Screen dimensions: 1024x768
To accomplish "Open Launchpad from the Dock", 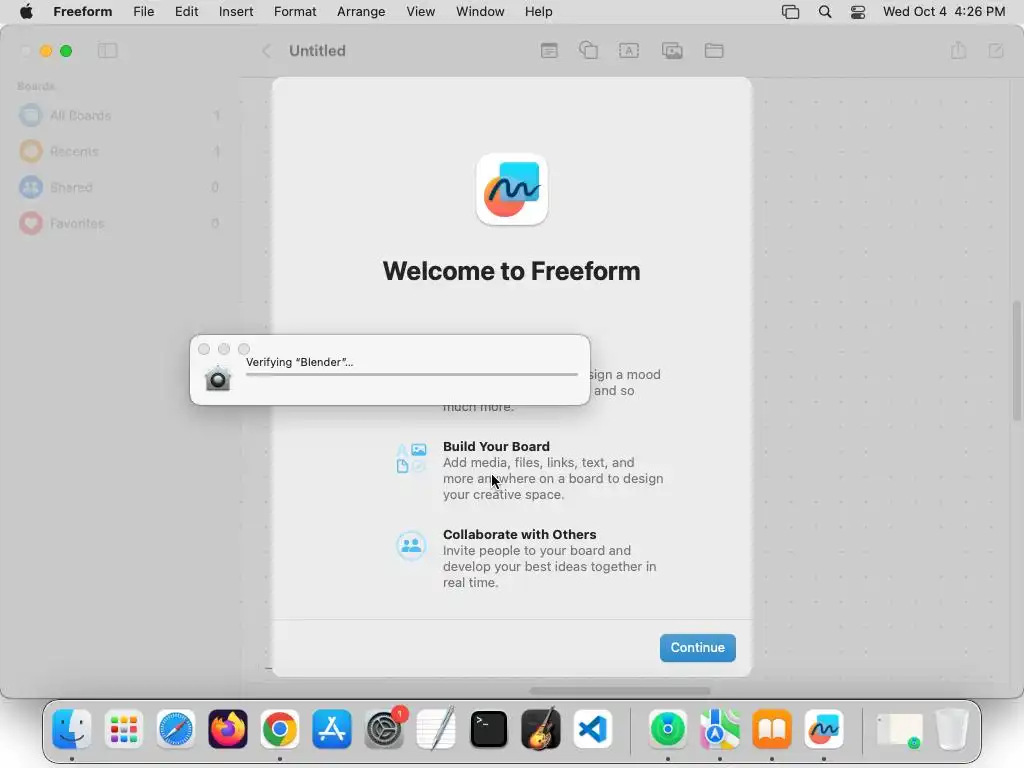I will [x=123, y=729].
